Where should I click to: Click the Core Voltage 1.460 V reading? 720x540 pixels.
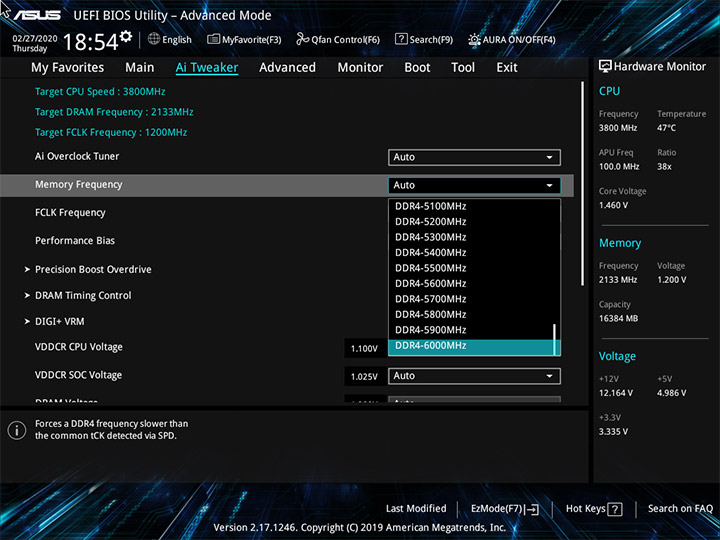pos(613,205)
